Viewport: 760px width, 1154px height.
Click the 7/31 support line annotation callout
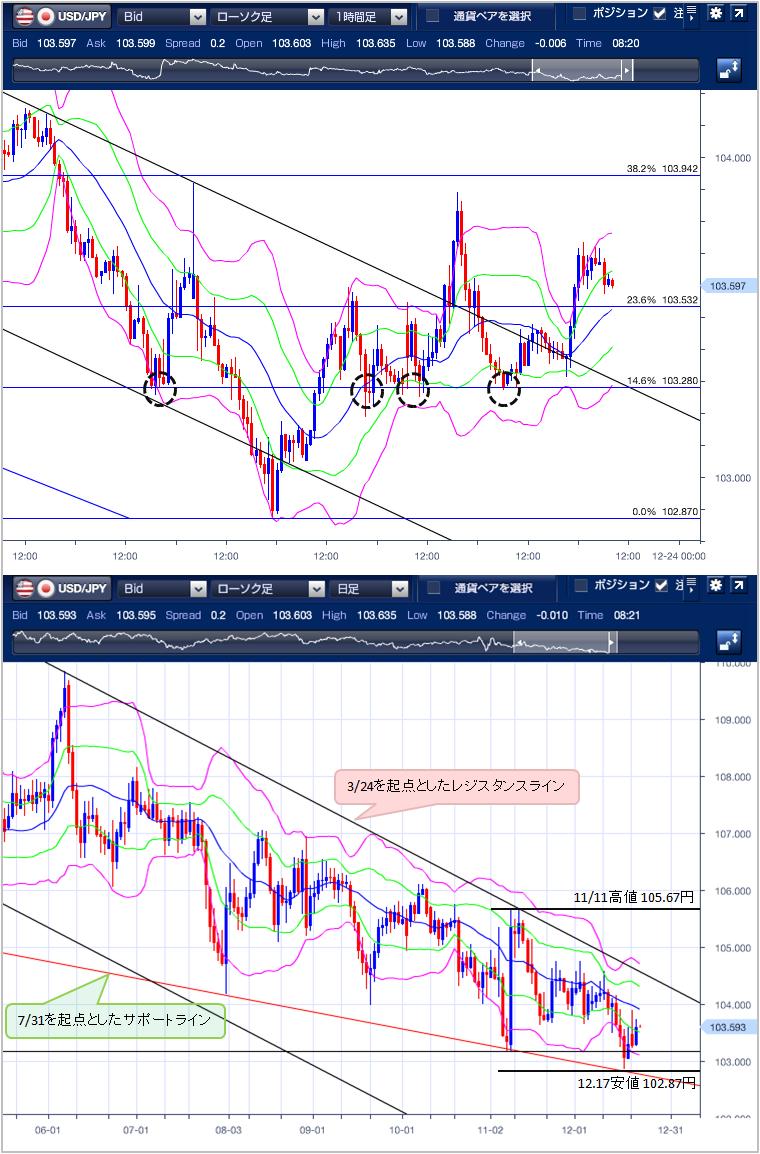click(115, 1020)
